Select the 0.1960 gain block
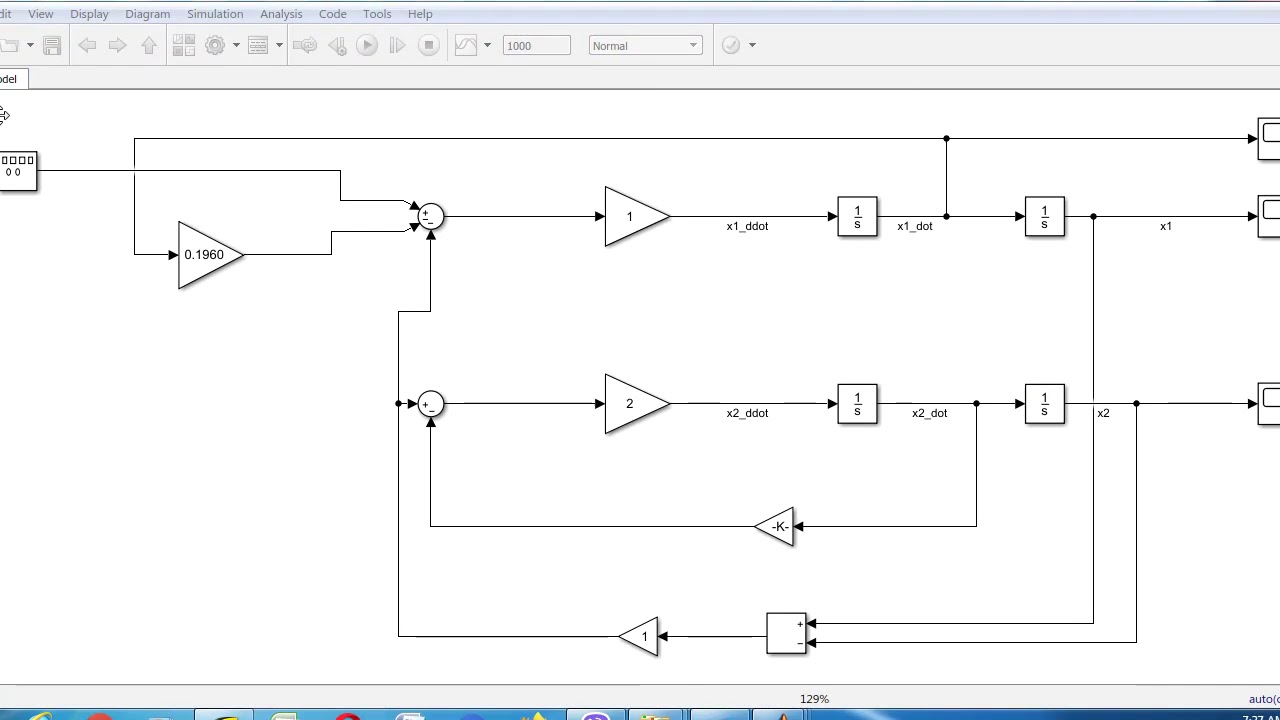Screen dimensions: 1280x720 pyautogui.click(x=210, y=255)
